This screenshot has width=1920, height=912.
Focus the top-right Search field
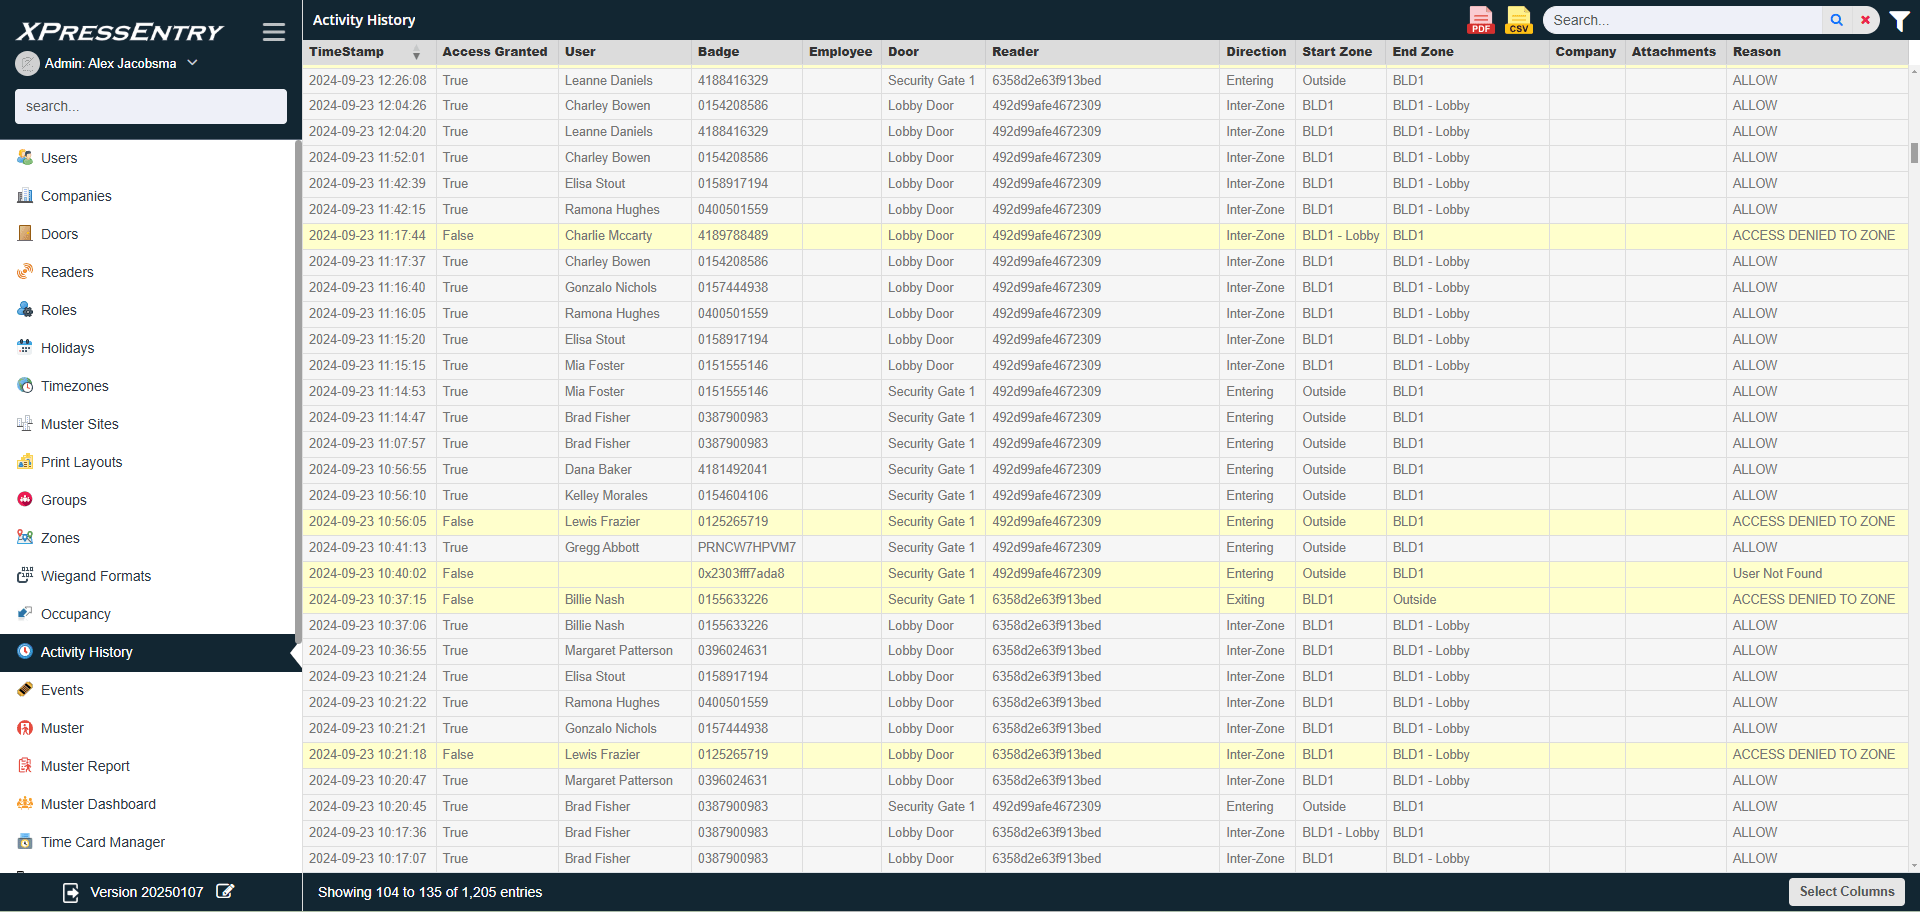pos(1684,20)
